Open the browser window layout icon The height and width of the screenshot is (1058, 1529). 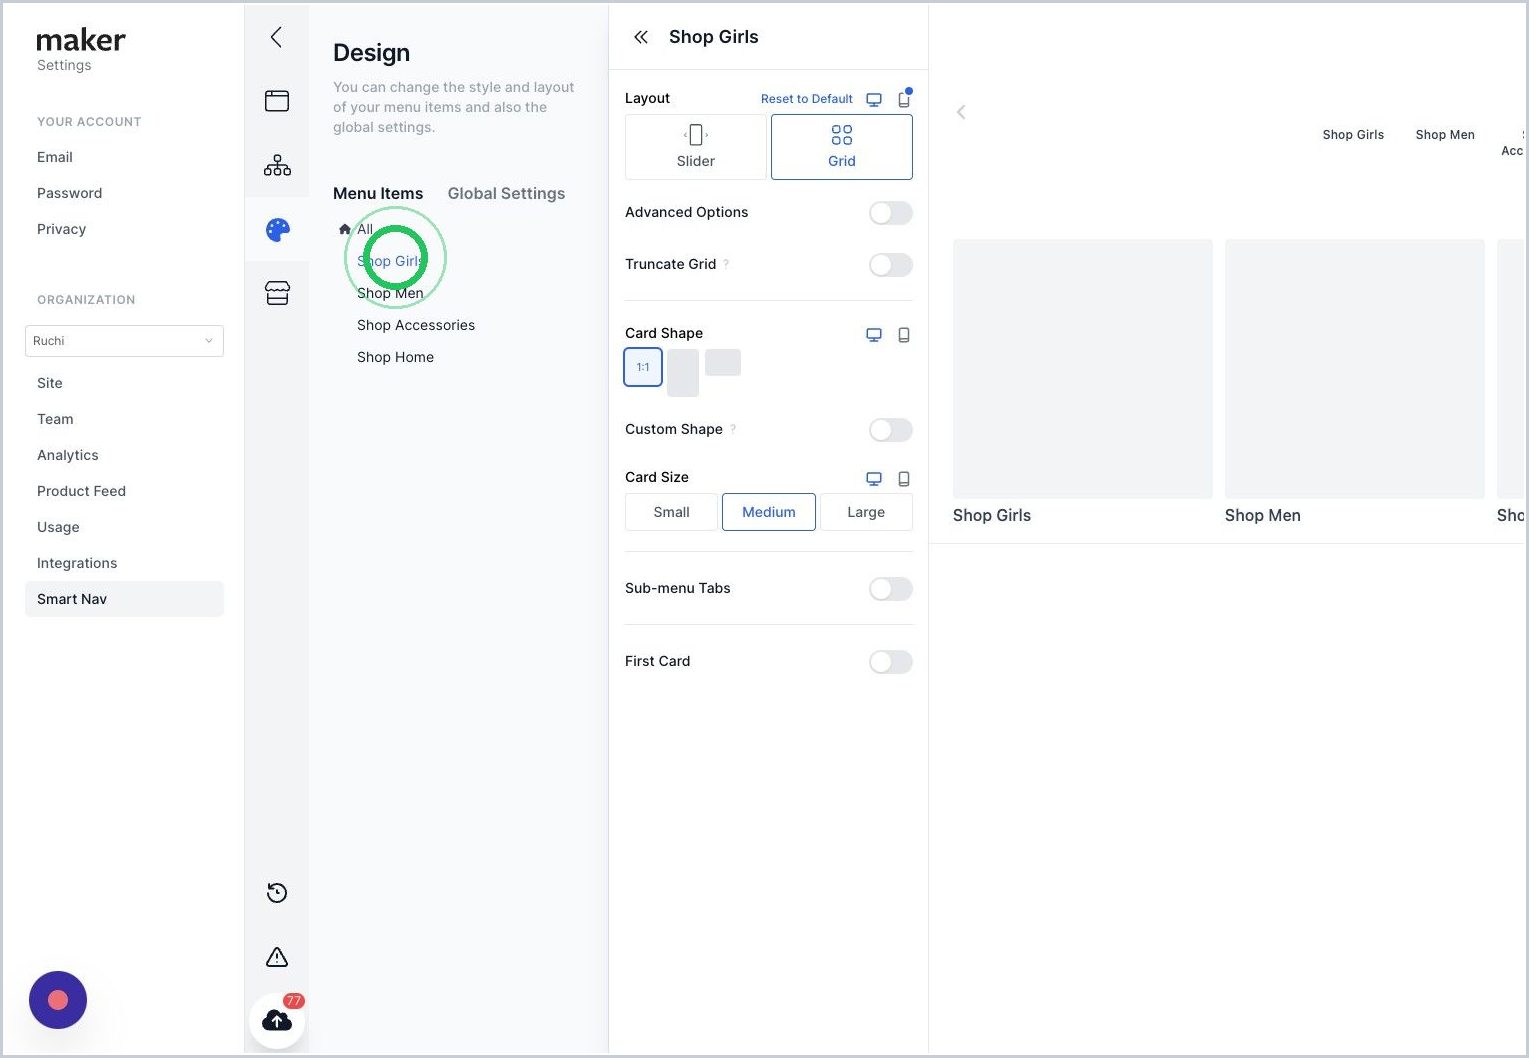pos(277,101)
